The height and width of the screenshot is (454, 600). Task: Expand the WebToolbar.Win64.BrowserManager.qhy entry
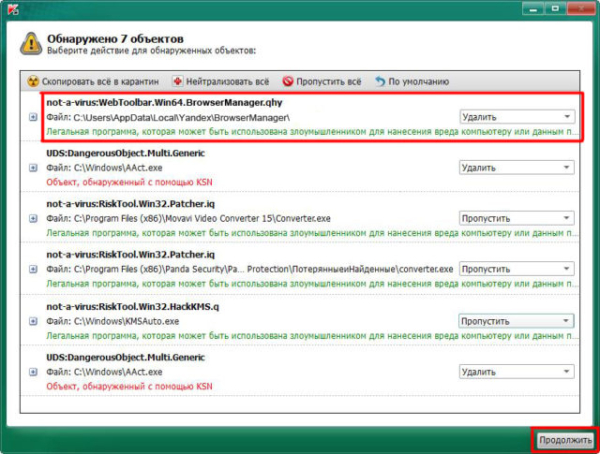point(33,117)
